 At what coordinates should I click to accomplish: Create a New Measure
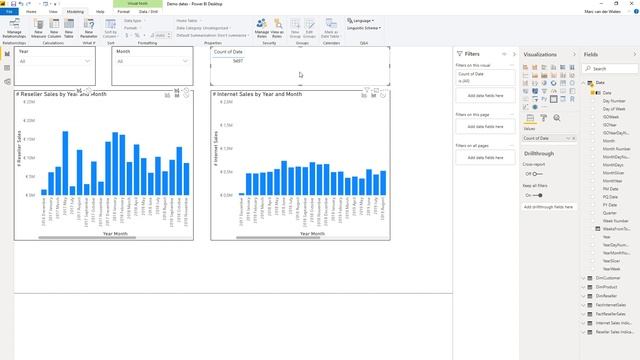coord(38,28)
